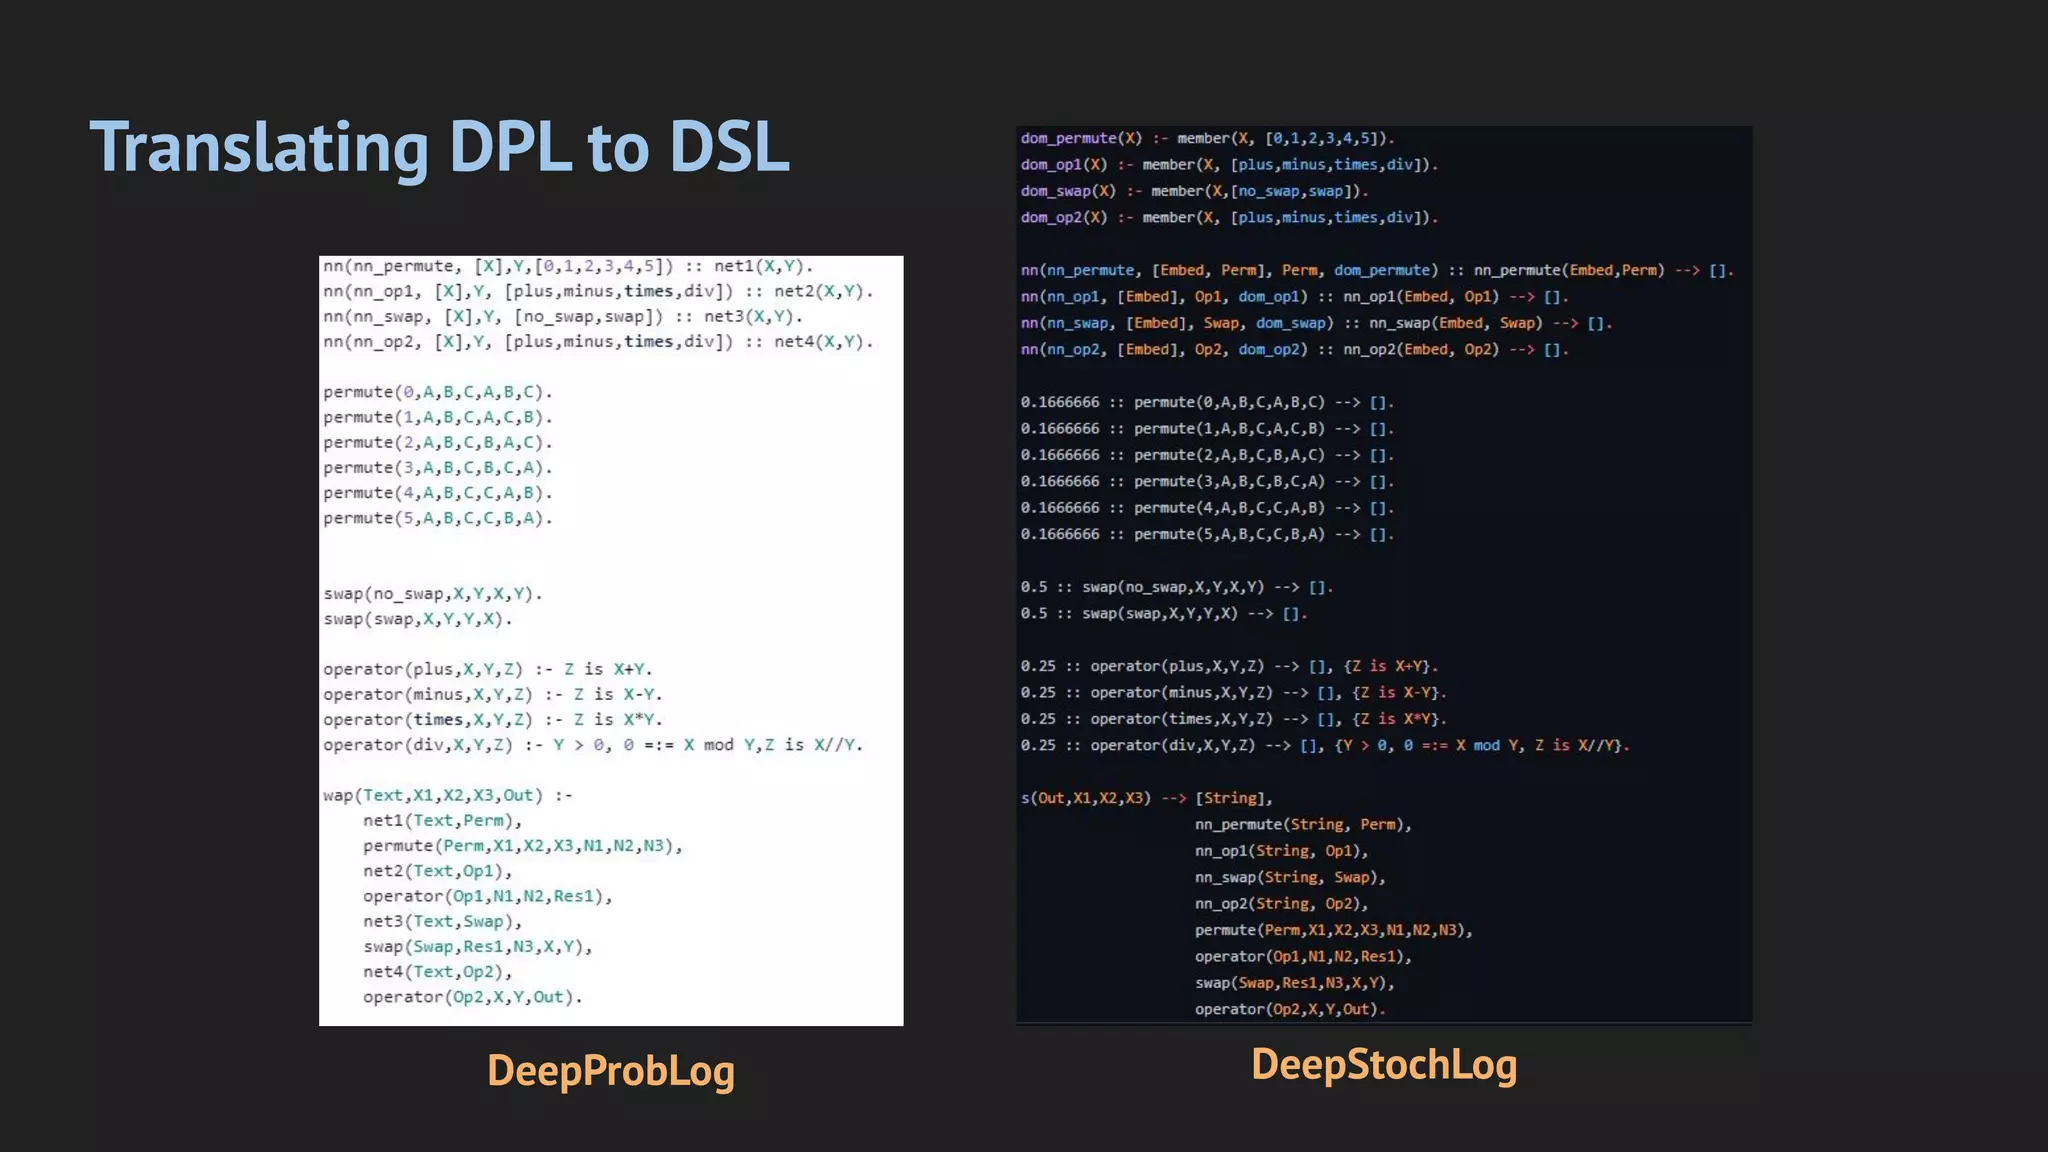Click the 'dom_swap(X)' definition line
2048x1152 pixels.
click(1194, 191)
